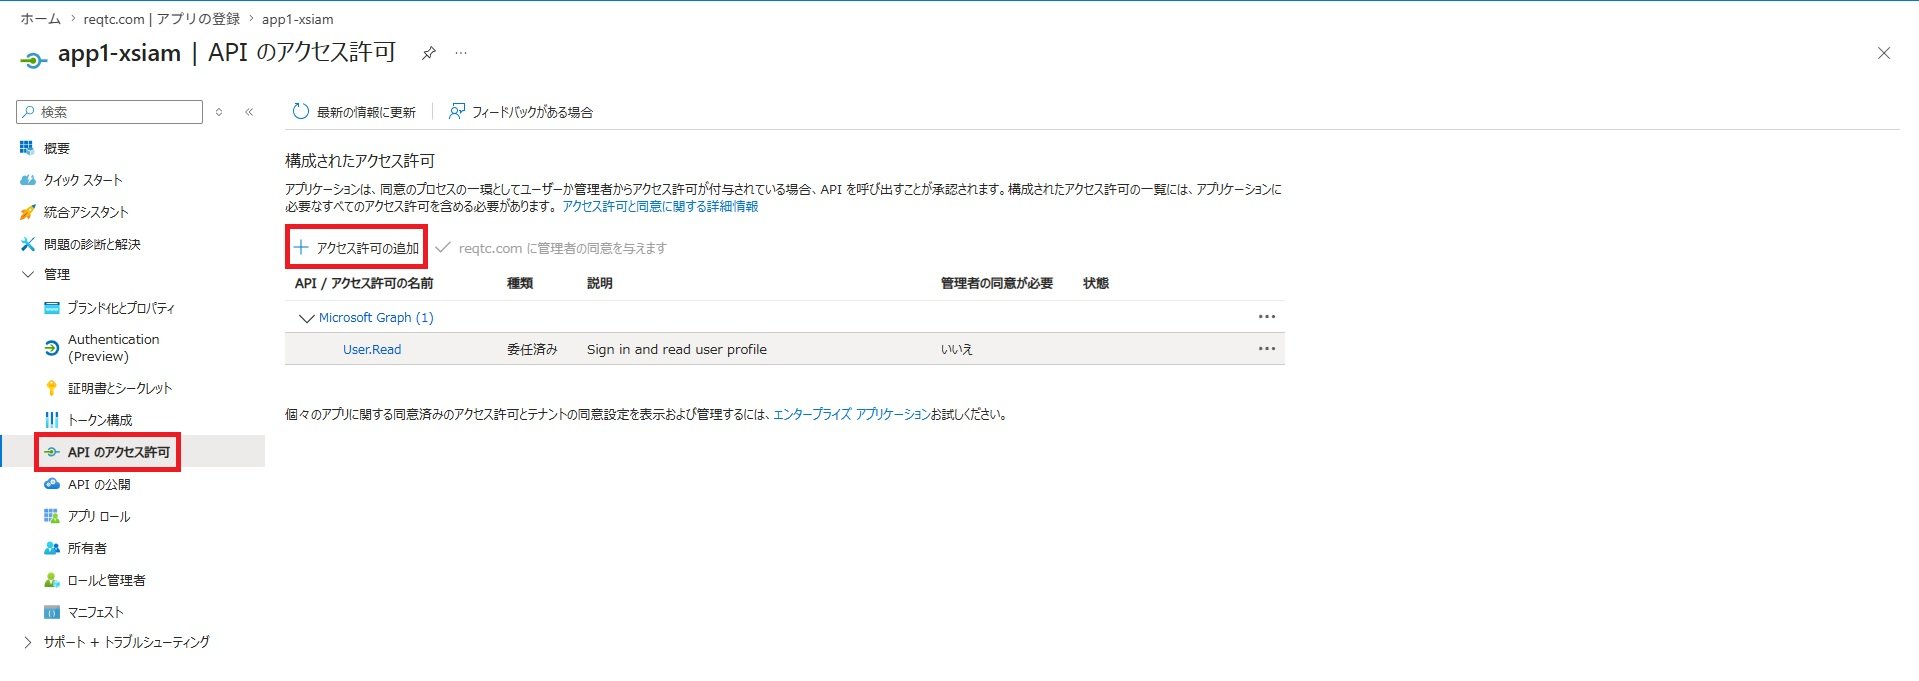
Task: Open 証明書とシークレット menu item
Action: 120,388
